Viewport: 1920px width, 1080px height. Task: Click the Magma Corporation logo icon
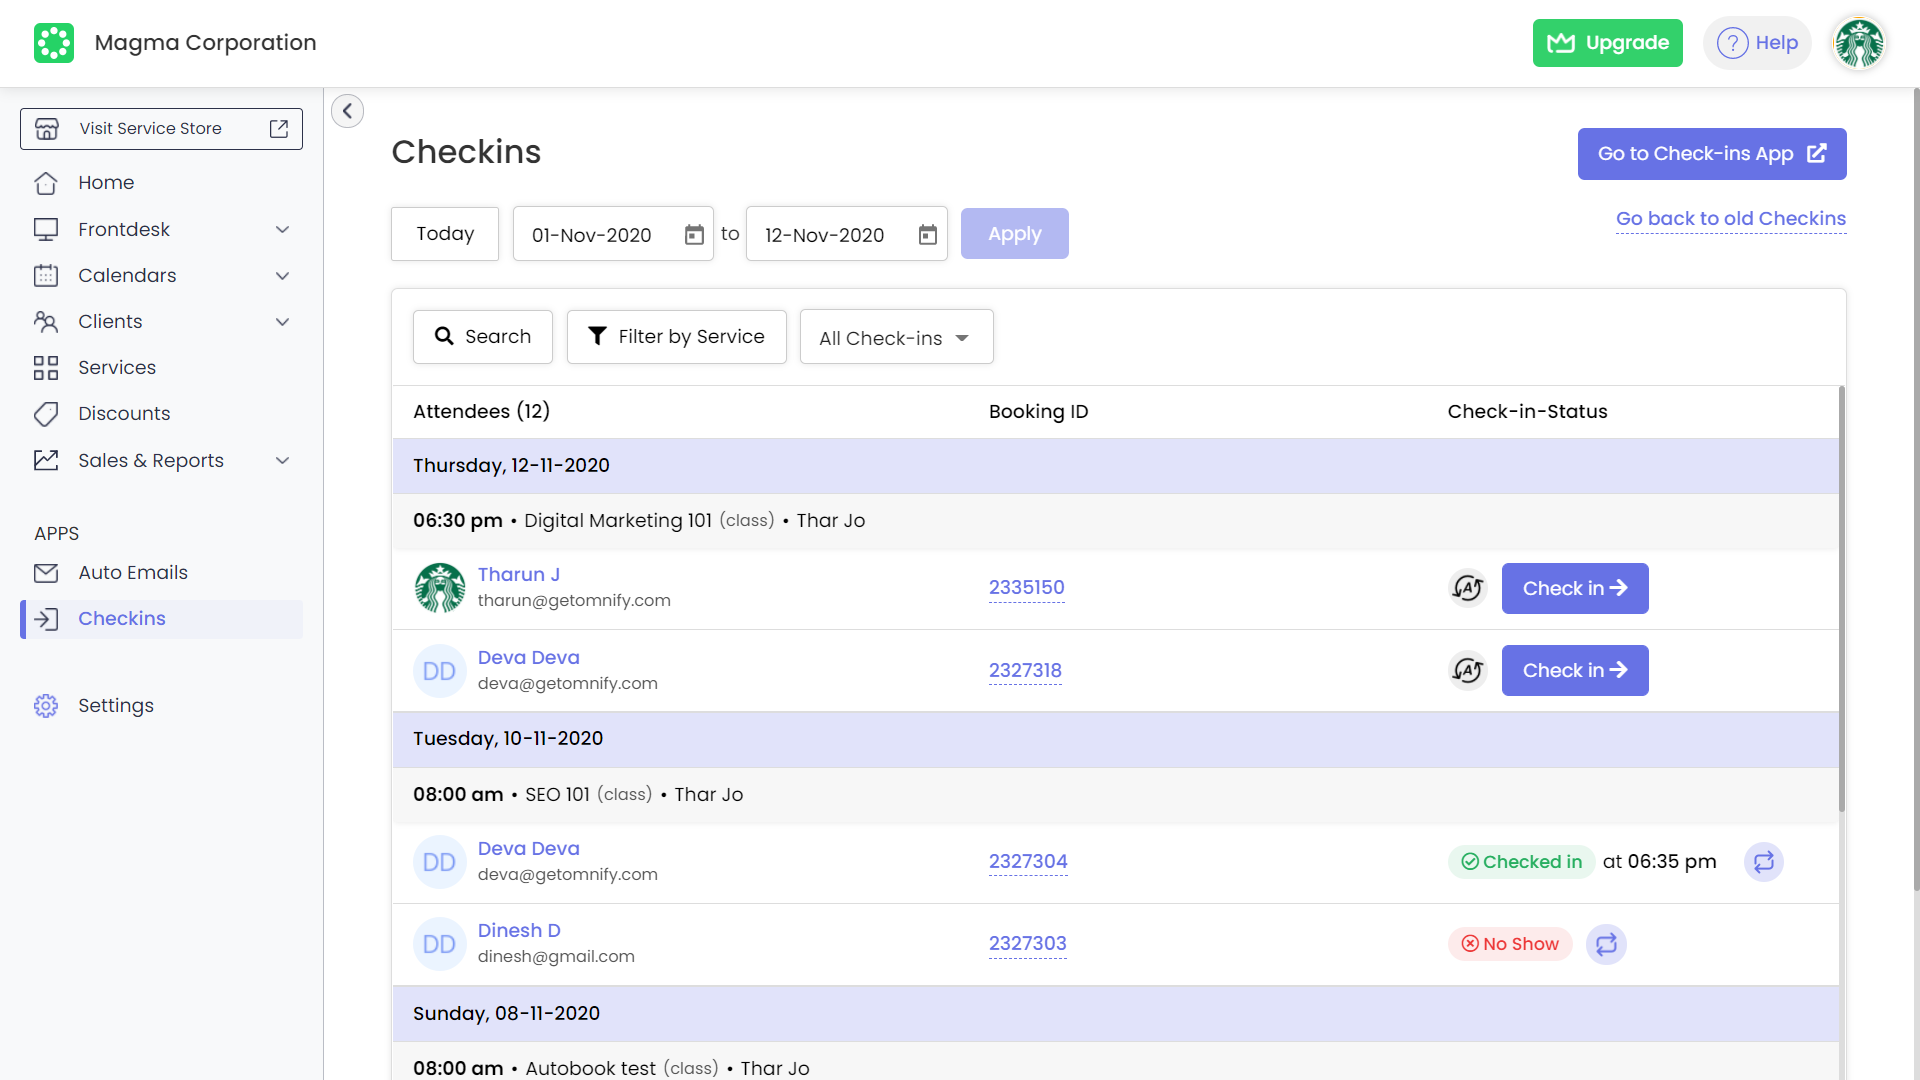click(54, 43)
